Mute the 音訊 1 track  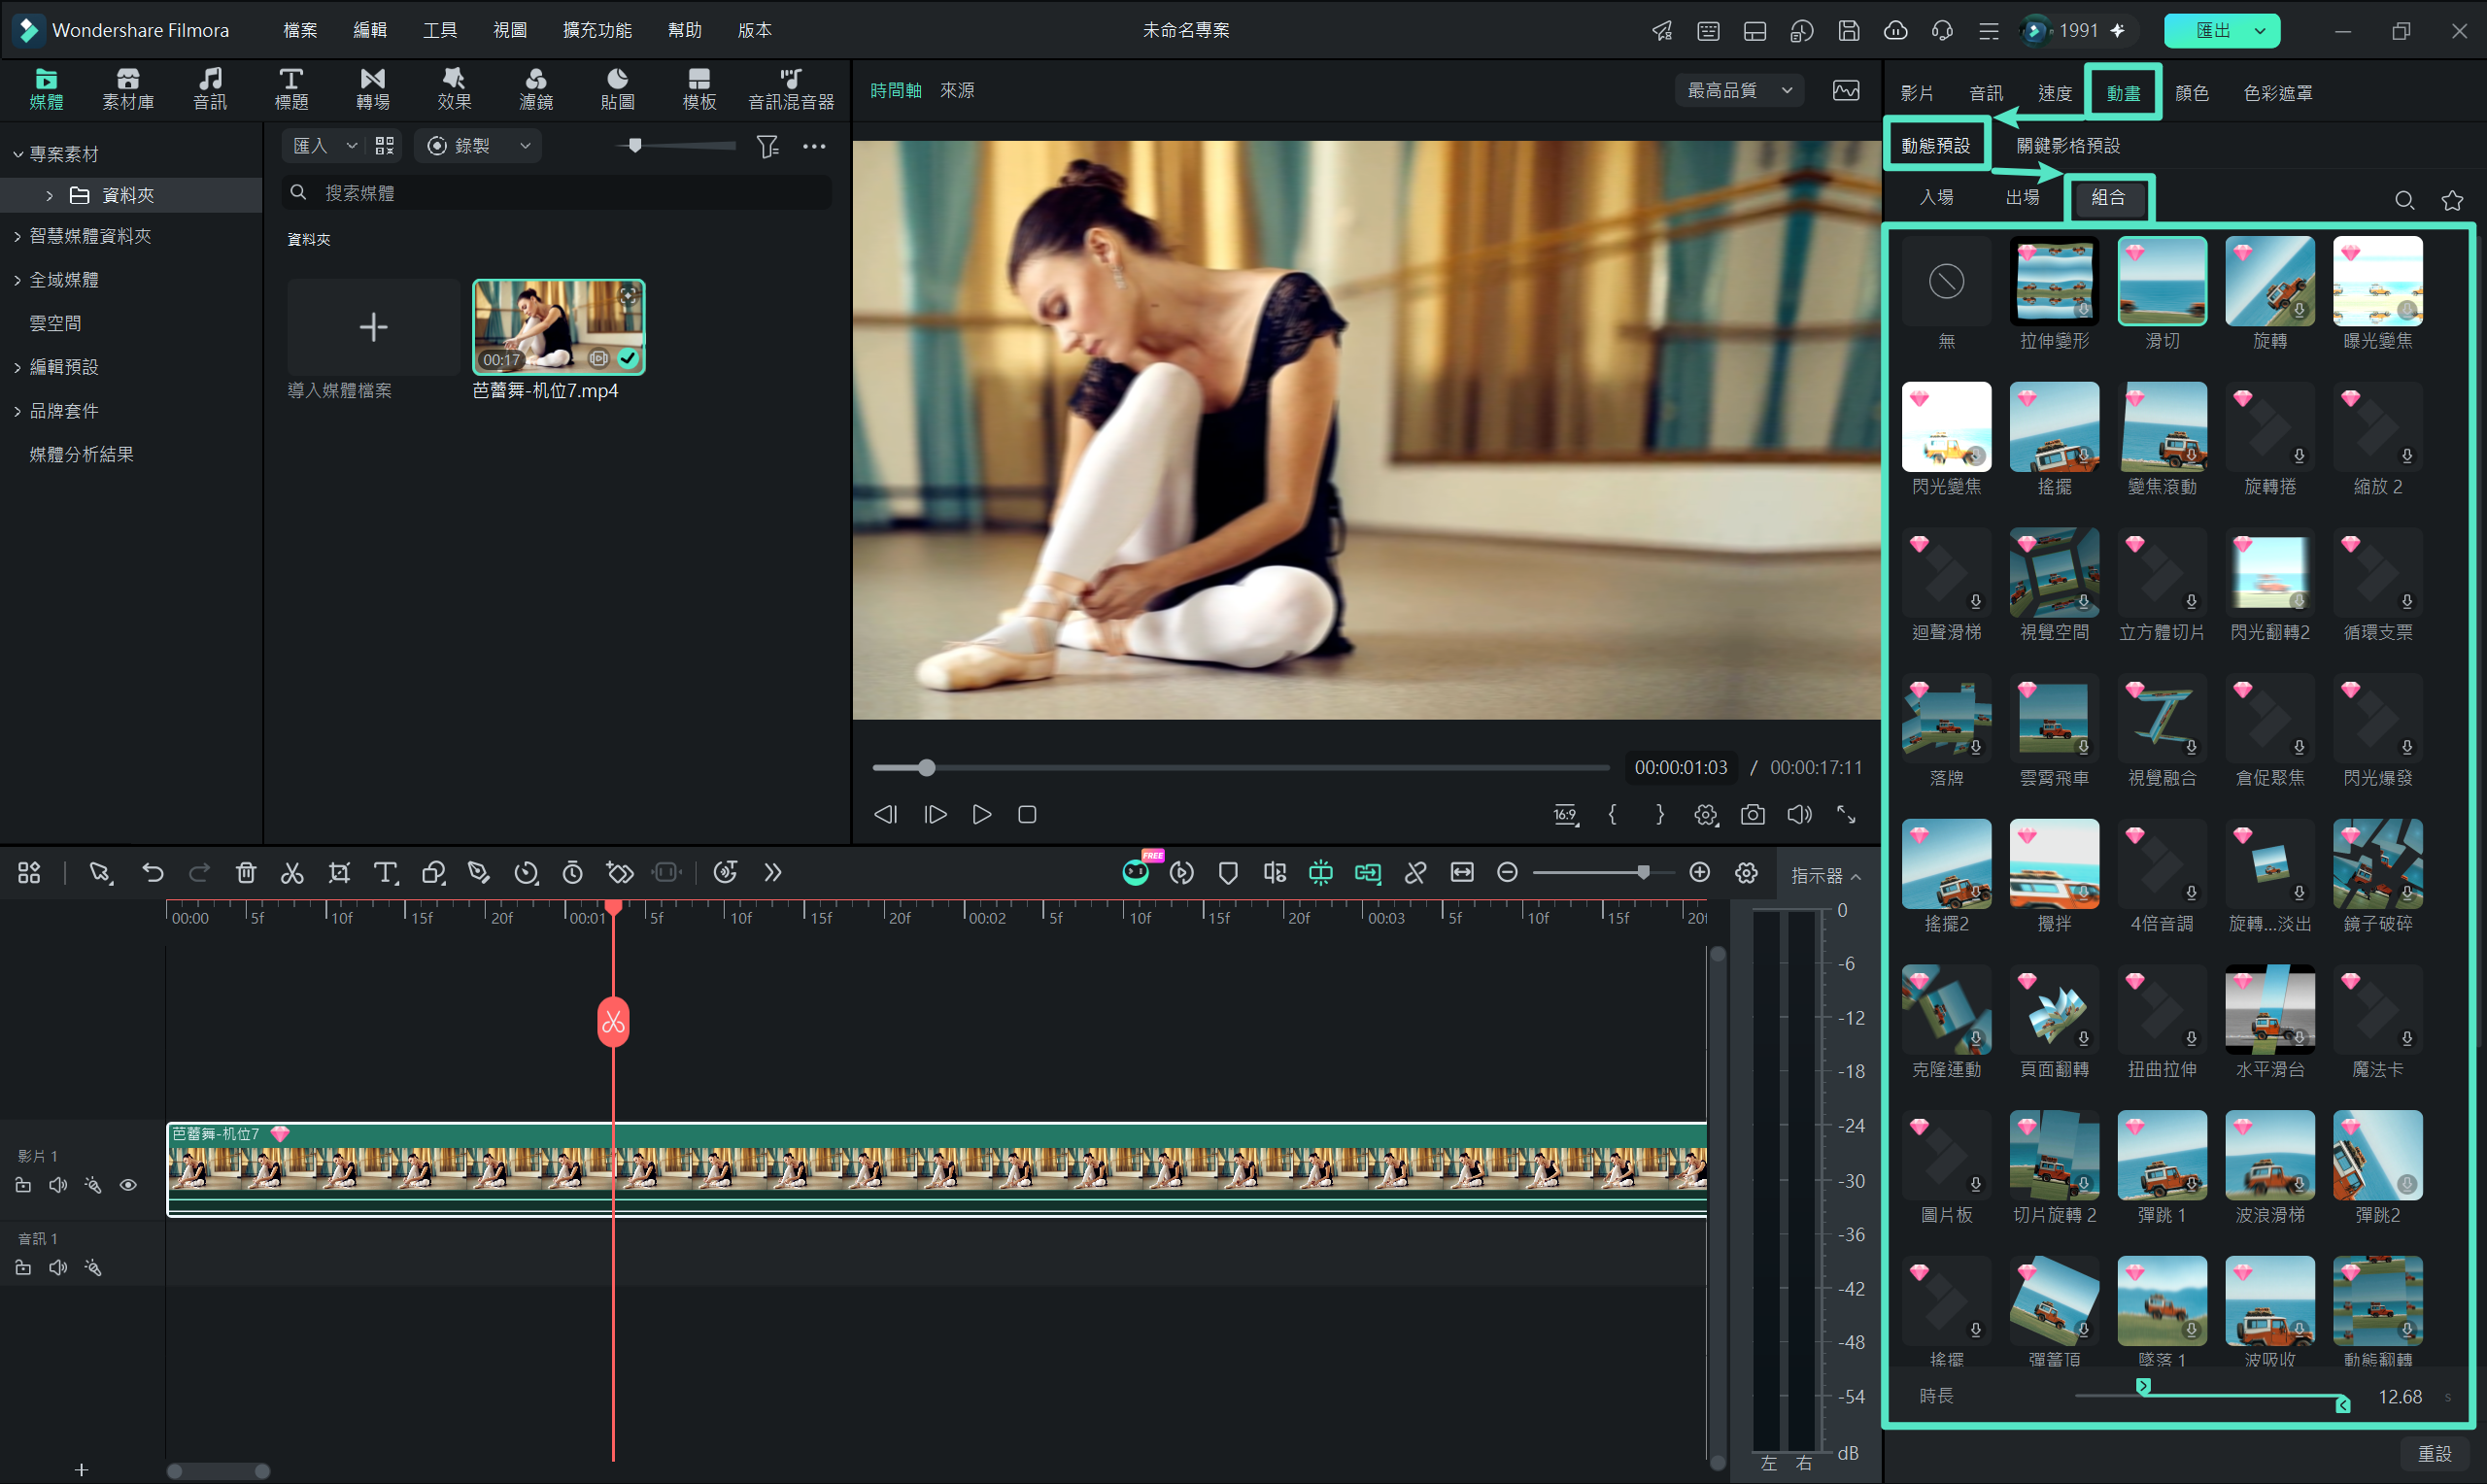[x=58, y=1268]
